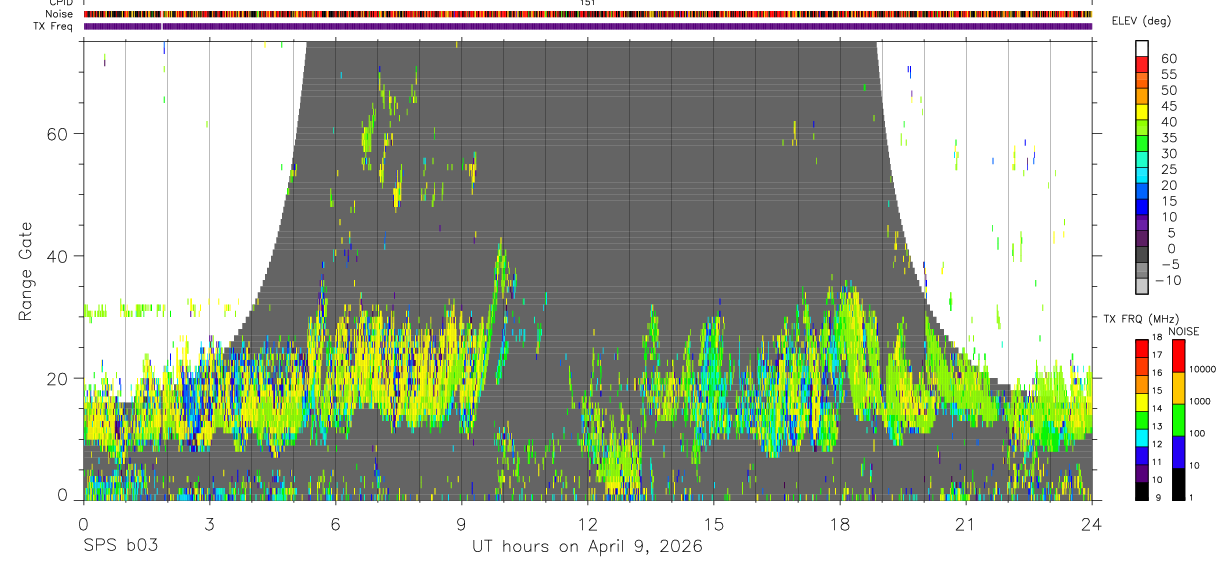Pick the black bottom swatch of the TX FRQ colorbar
1228x567 pixels.
(1141, 492)
